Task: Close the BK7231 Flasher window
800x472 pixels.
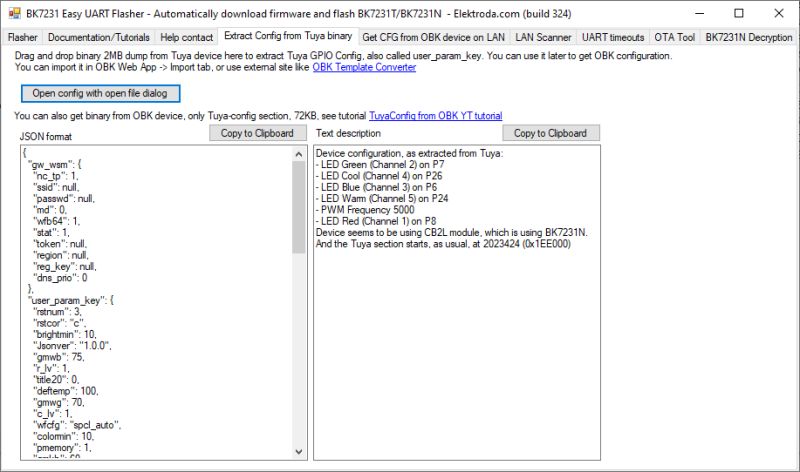Action: coord(779,13)
